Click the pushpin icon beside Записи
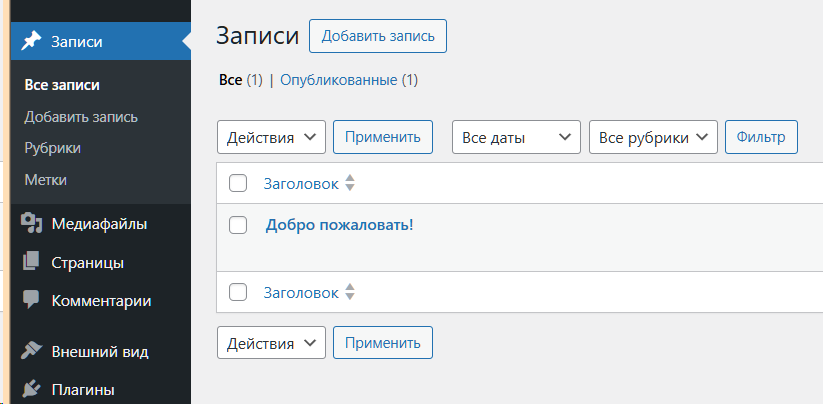 click(31, 41)
